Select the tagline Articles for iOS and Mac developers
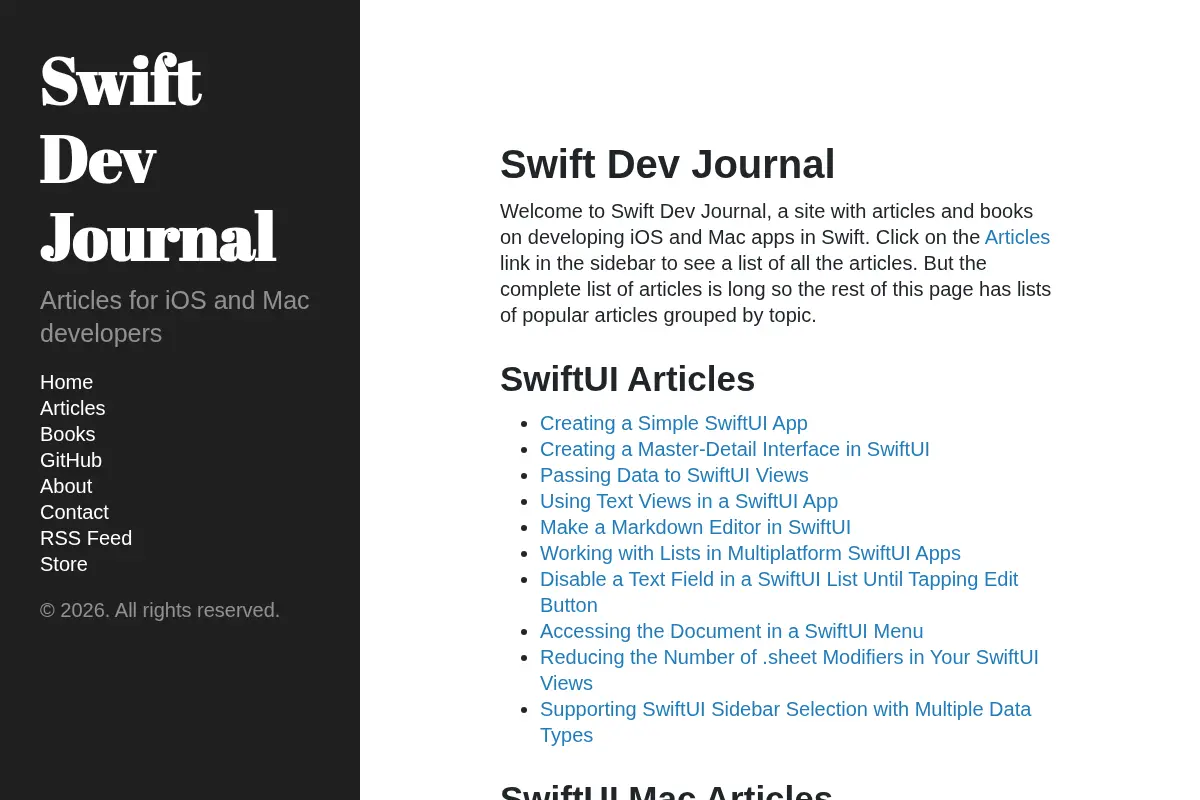 [x=175, y=316]
